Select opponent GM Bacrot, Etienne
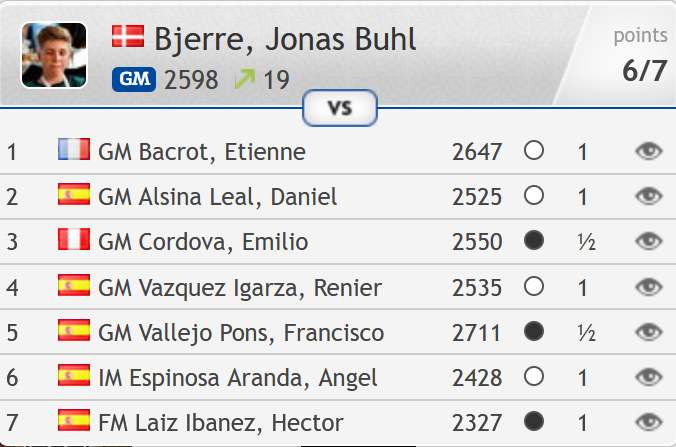This screenshot has height=447, width=676. tap(201, 152)
